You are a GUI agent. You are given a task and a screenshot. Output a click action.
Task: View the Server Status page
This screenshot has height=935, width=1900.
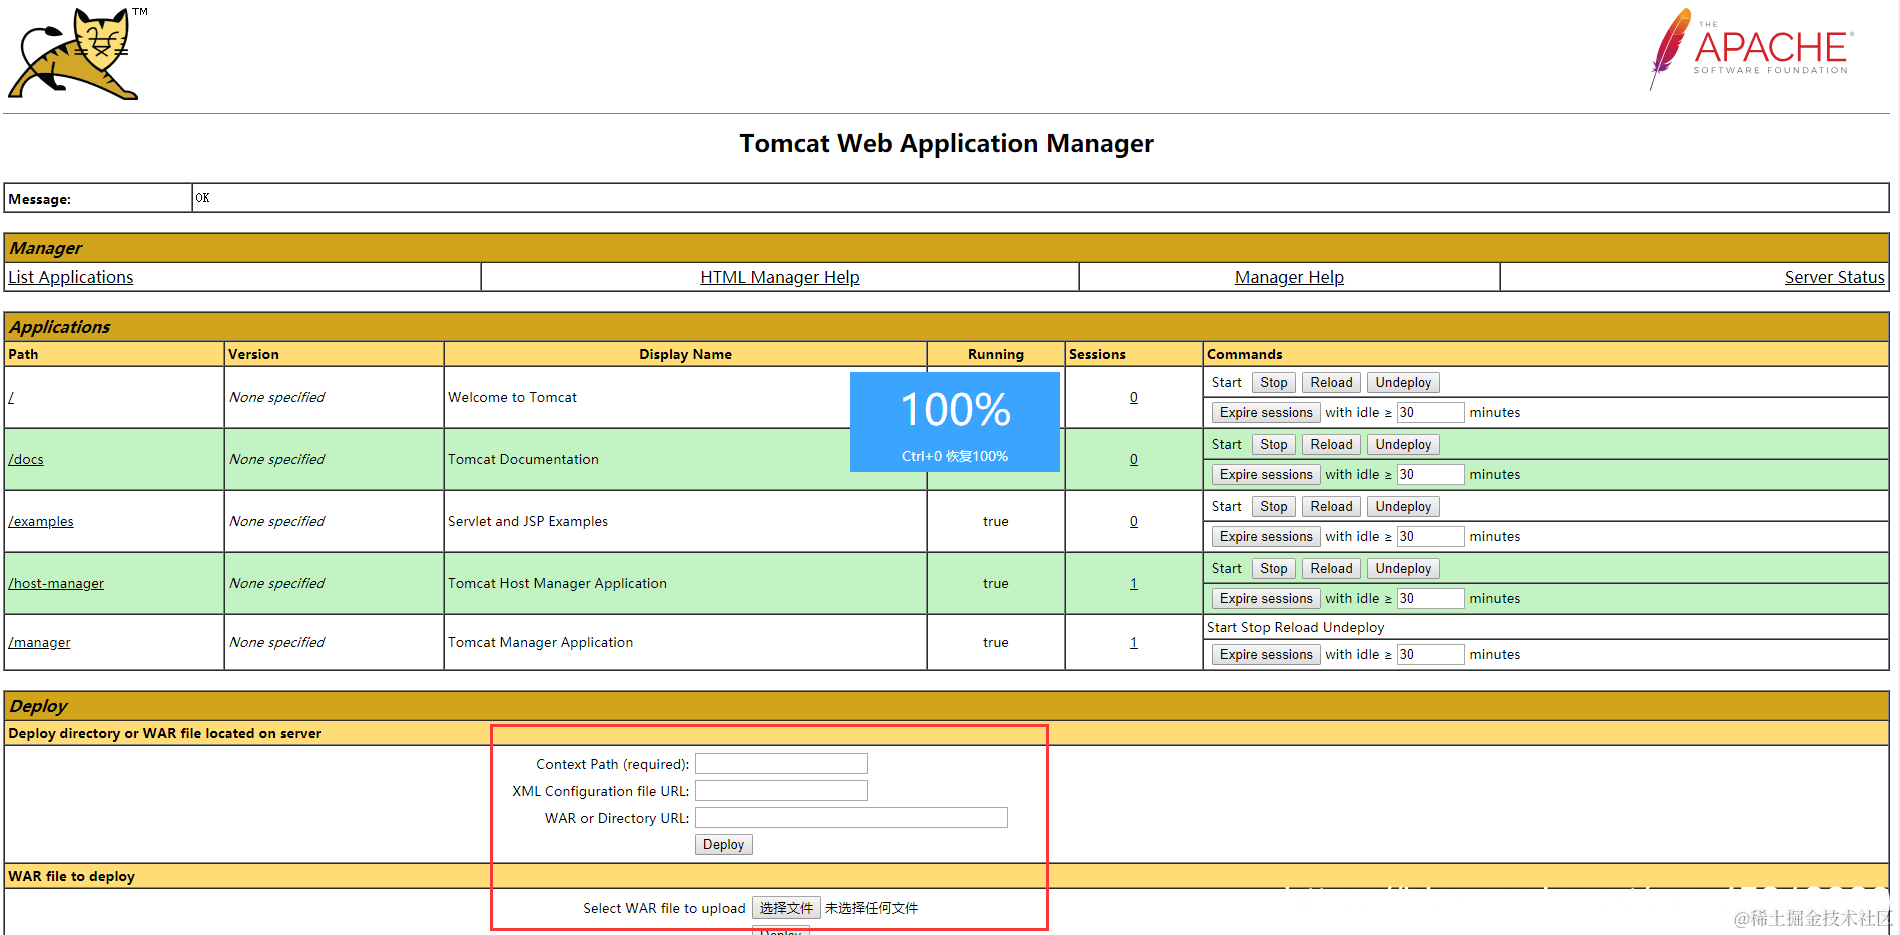click(1834, 277)
